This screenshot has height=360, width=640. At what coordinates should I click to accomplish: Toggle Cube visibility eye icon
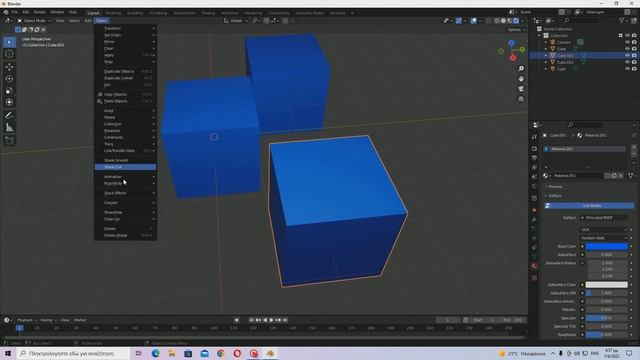click(627, 49)
